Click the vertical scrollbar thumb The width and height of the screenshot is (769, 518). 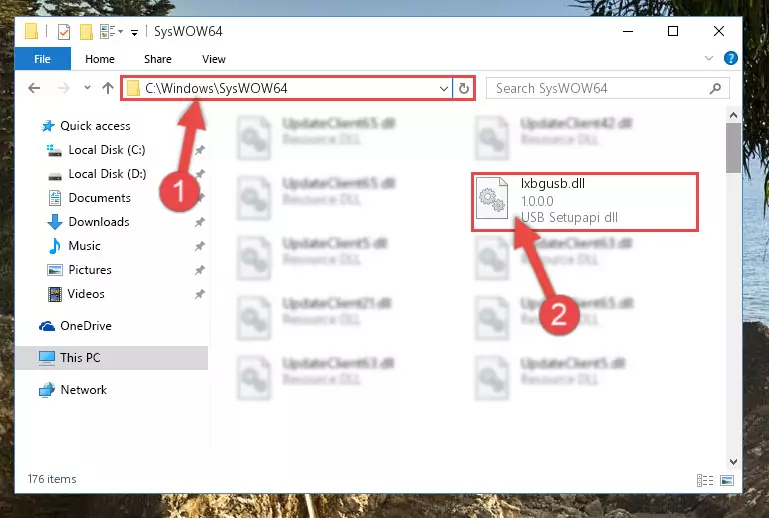[x=733, y=148]
